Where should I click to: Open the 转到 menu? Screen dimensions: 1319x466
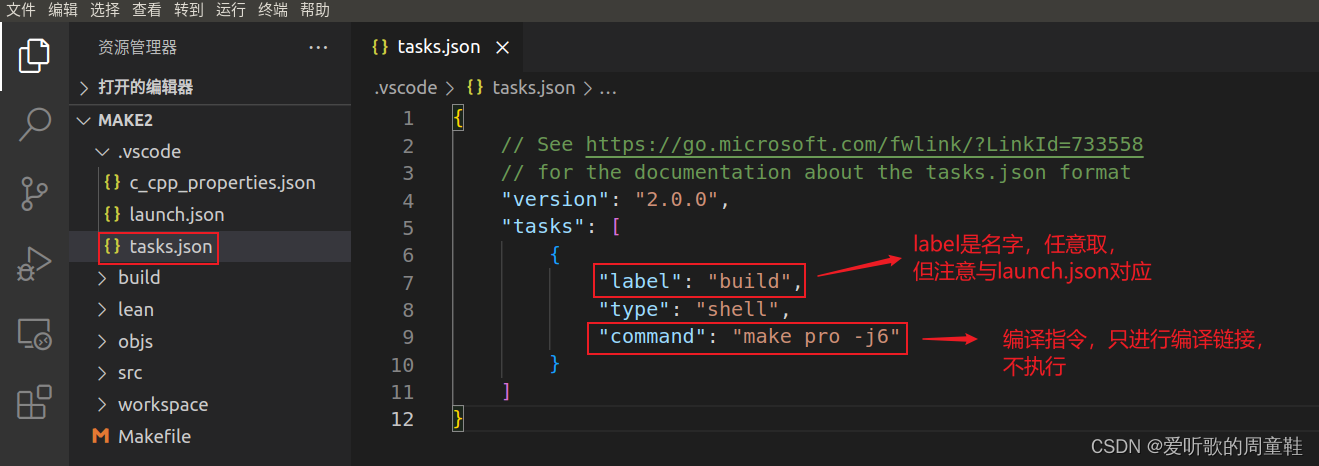[189, 10]
